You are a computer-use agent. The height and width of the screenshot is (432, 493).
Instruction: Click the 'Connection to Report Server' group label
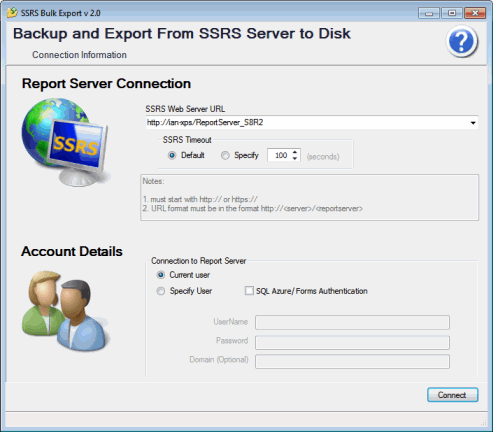click(x=199, y=261)
